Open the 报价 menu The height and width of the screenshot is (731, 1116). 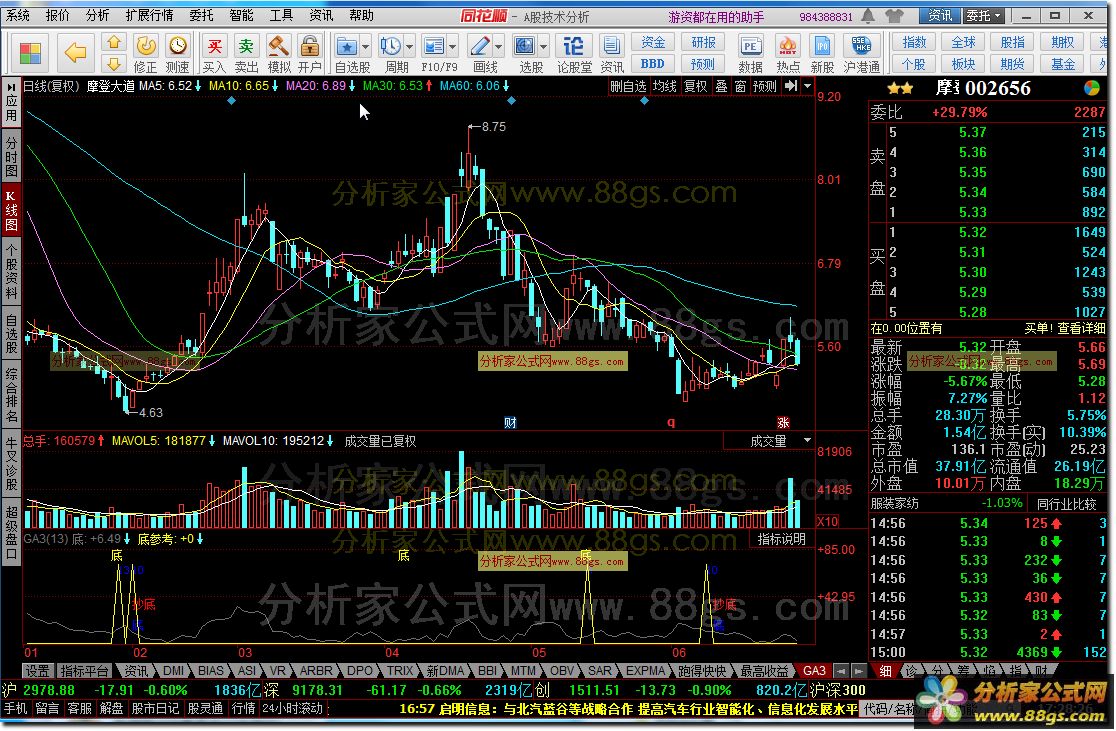57,15
